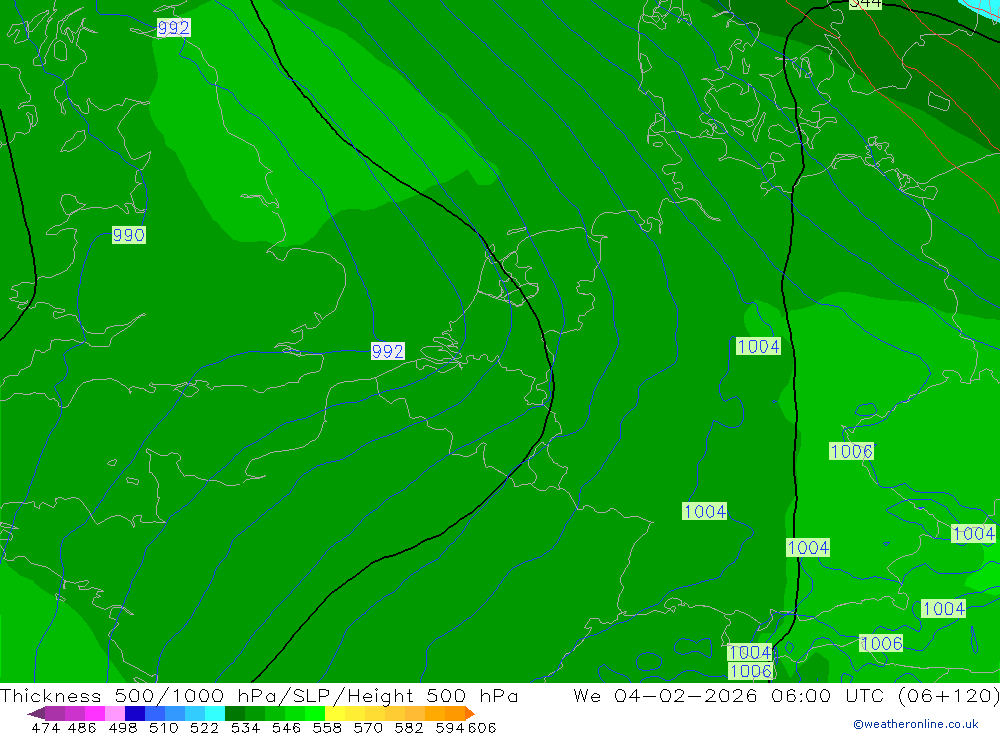The height and width of the screenshot is (733, 1000).
Task: Select the bright yellow legend swatch after green
Action: click(x=335, y=713)
